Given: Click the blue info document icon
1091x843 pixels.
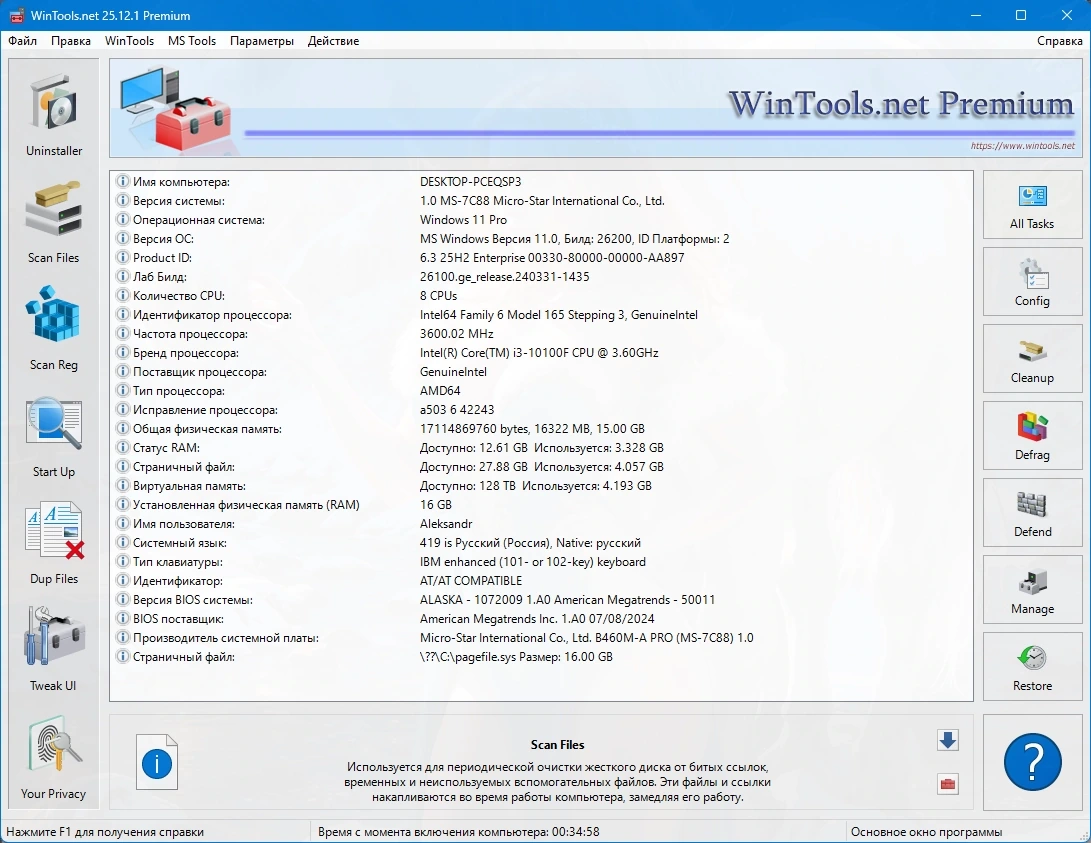Looking at the screenshot, I should point(157,763).
